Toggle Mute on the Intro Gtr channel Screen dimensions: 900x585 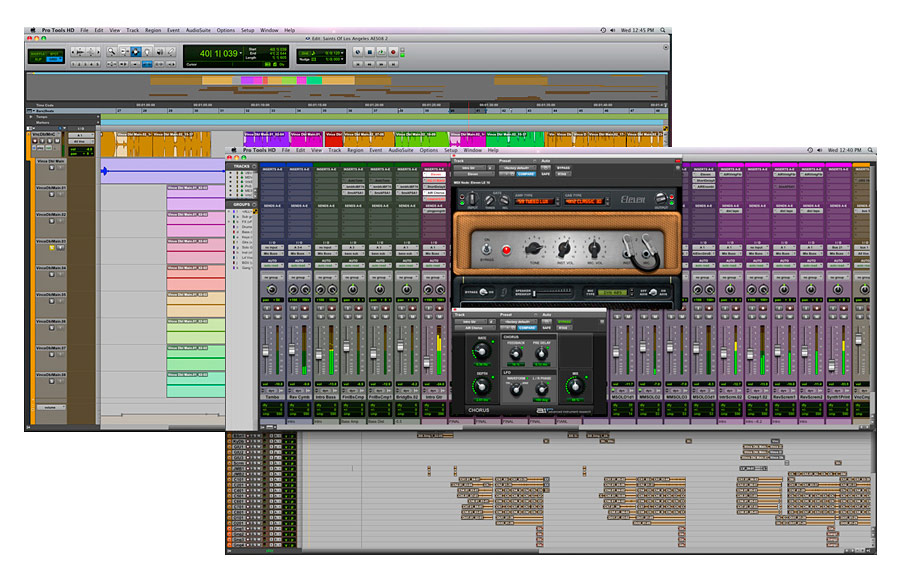tap(440, 316)
